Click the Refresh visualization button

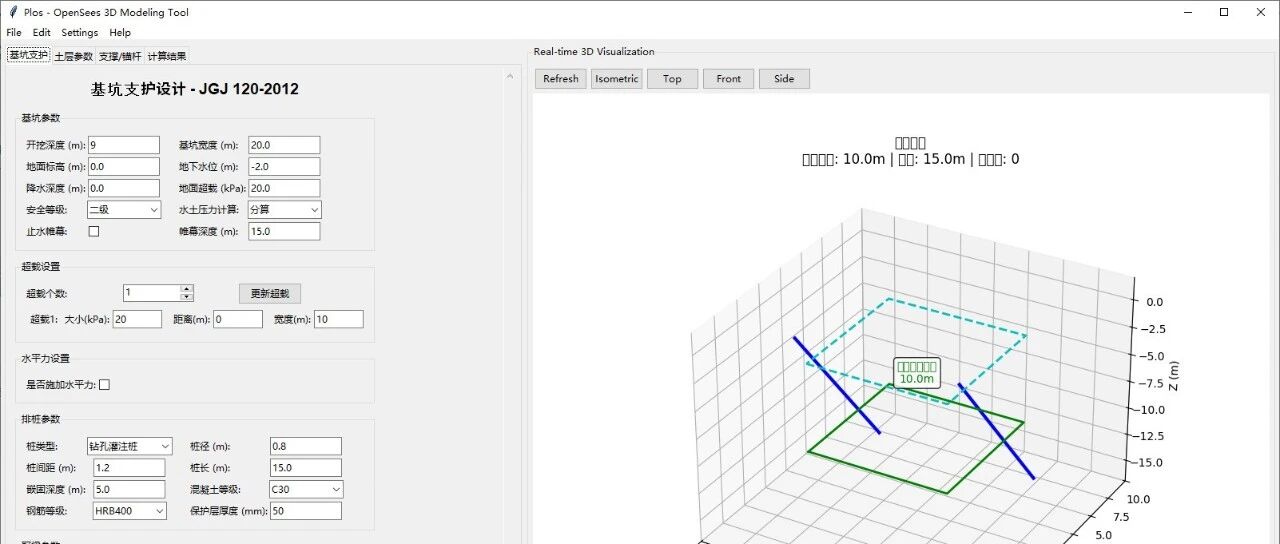[561, 79]
